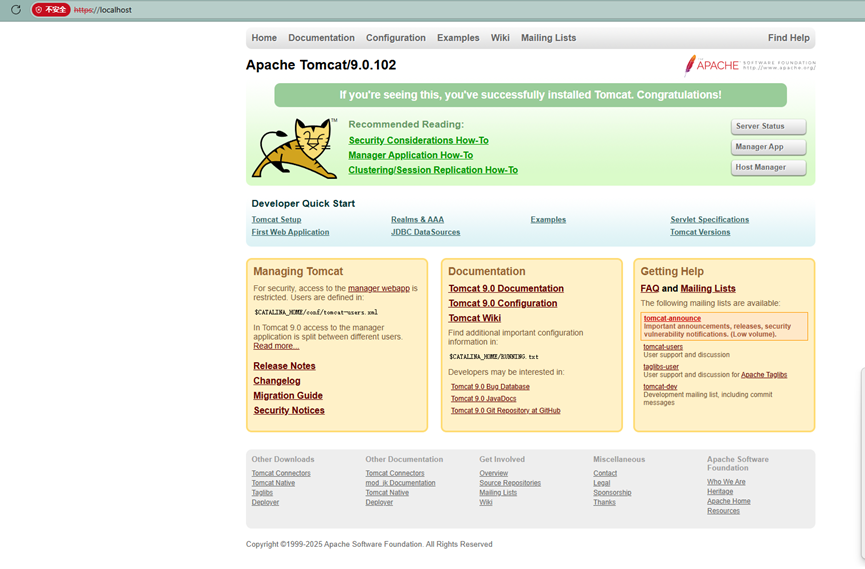Screen dimensions: 865x569
Task: Open mod_jk Documentation link
Action: tap(401, 483)
